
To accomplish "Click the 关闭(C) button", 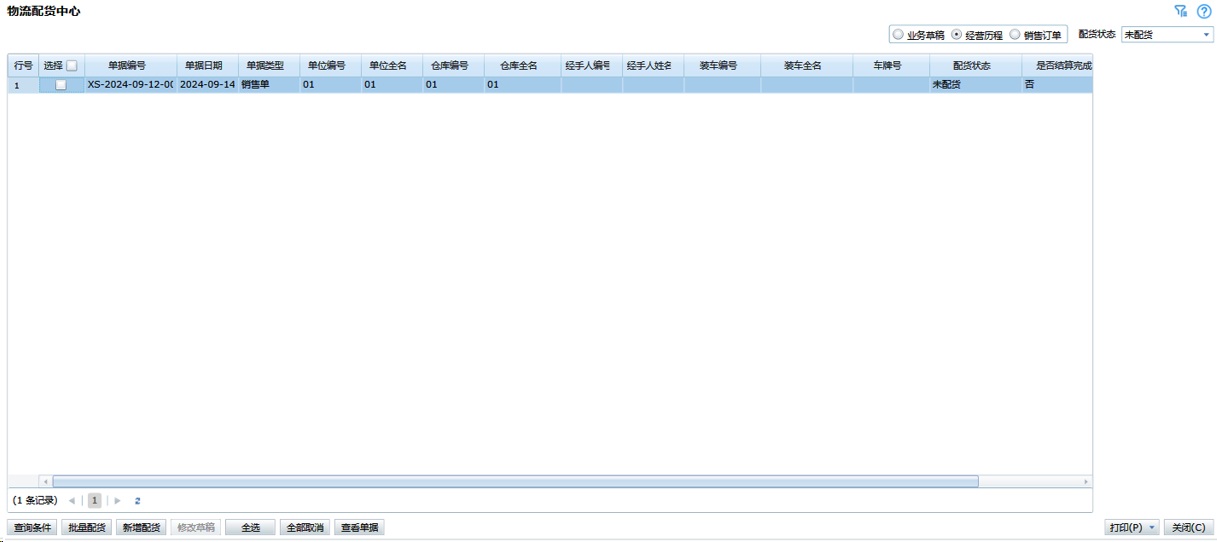I will [x=1189, y=527].
